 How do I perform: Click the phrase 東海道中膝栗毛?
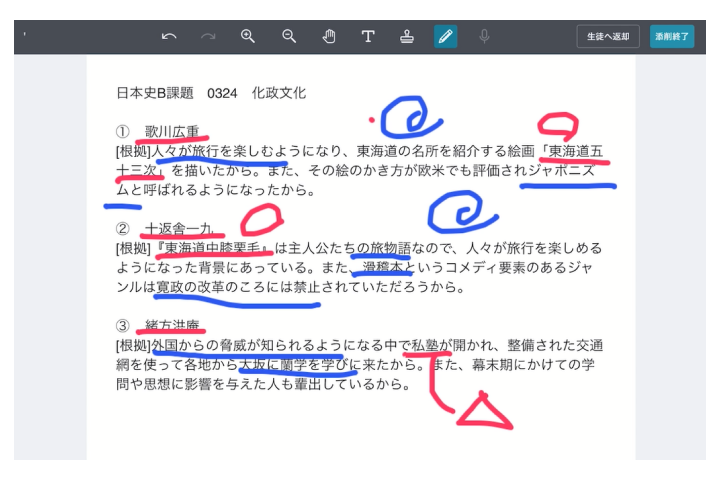click(x=213, y=248)
